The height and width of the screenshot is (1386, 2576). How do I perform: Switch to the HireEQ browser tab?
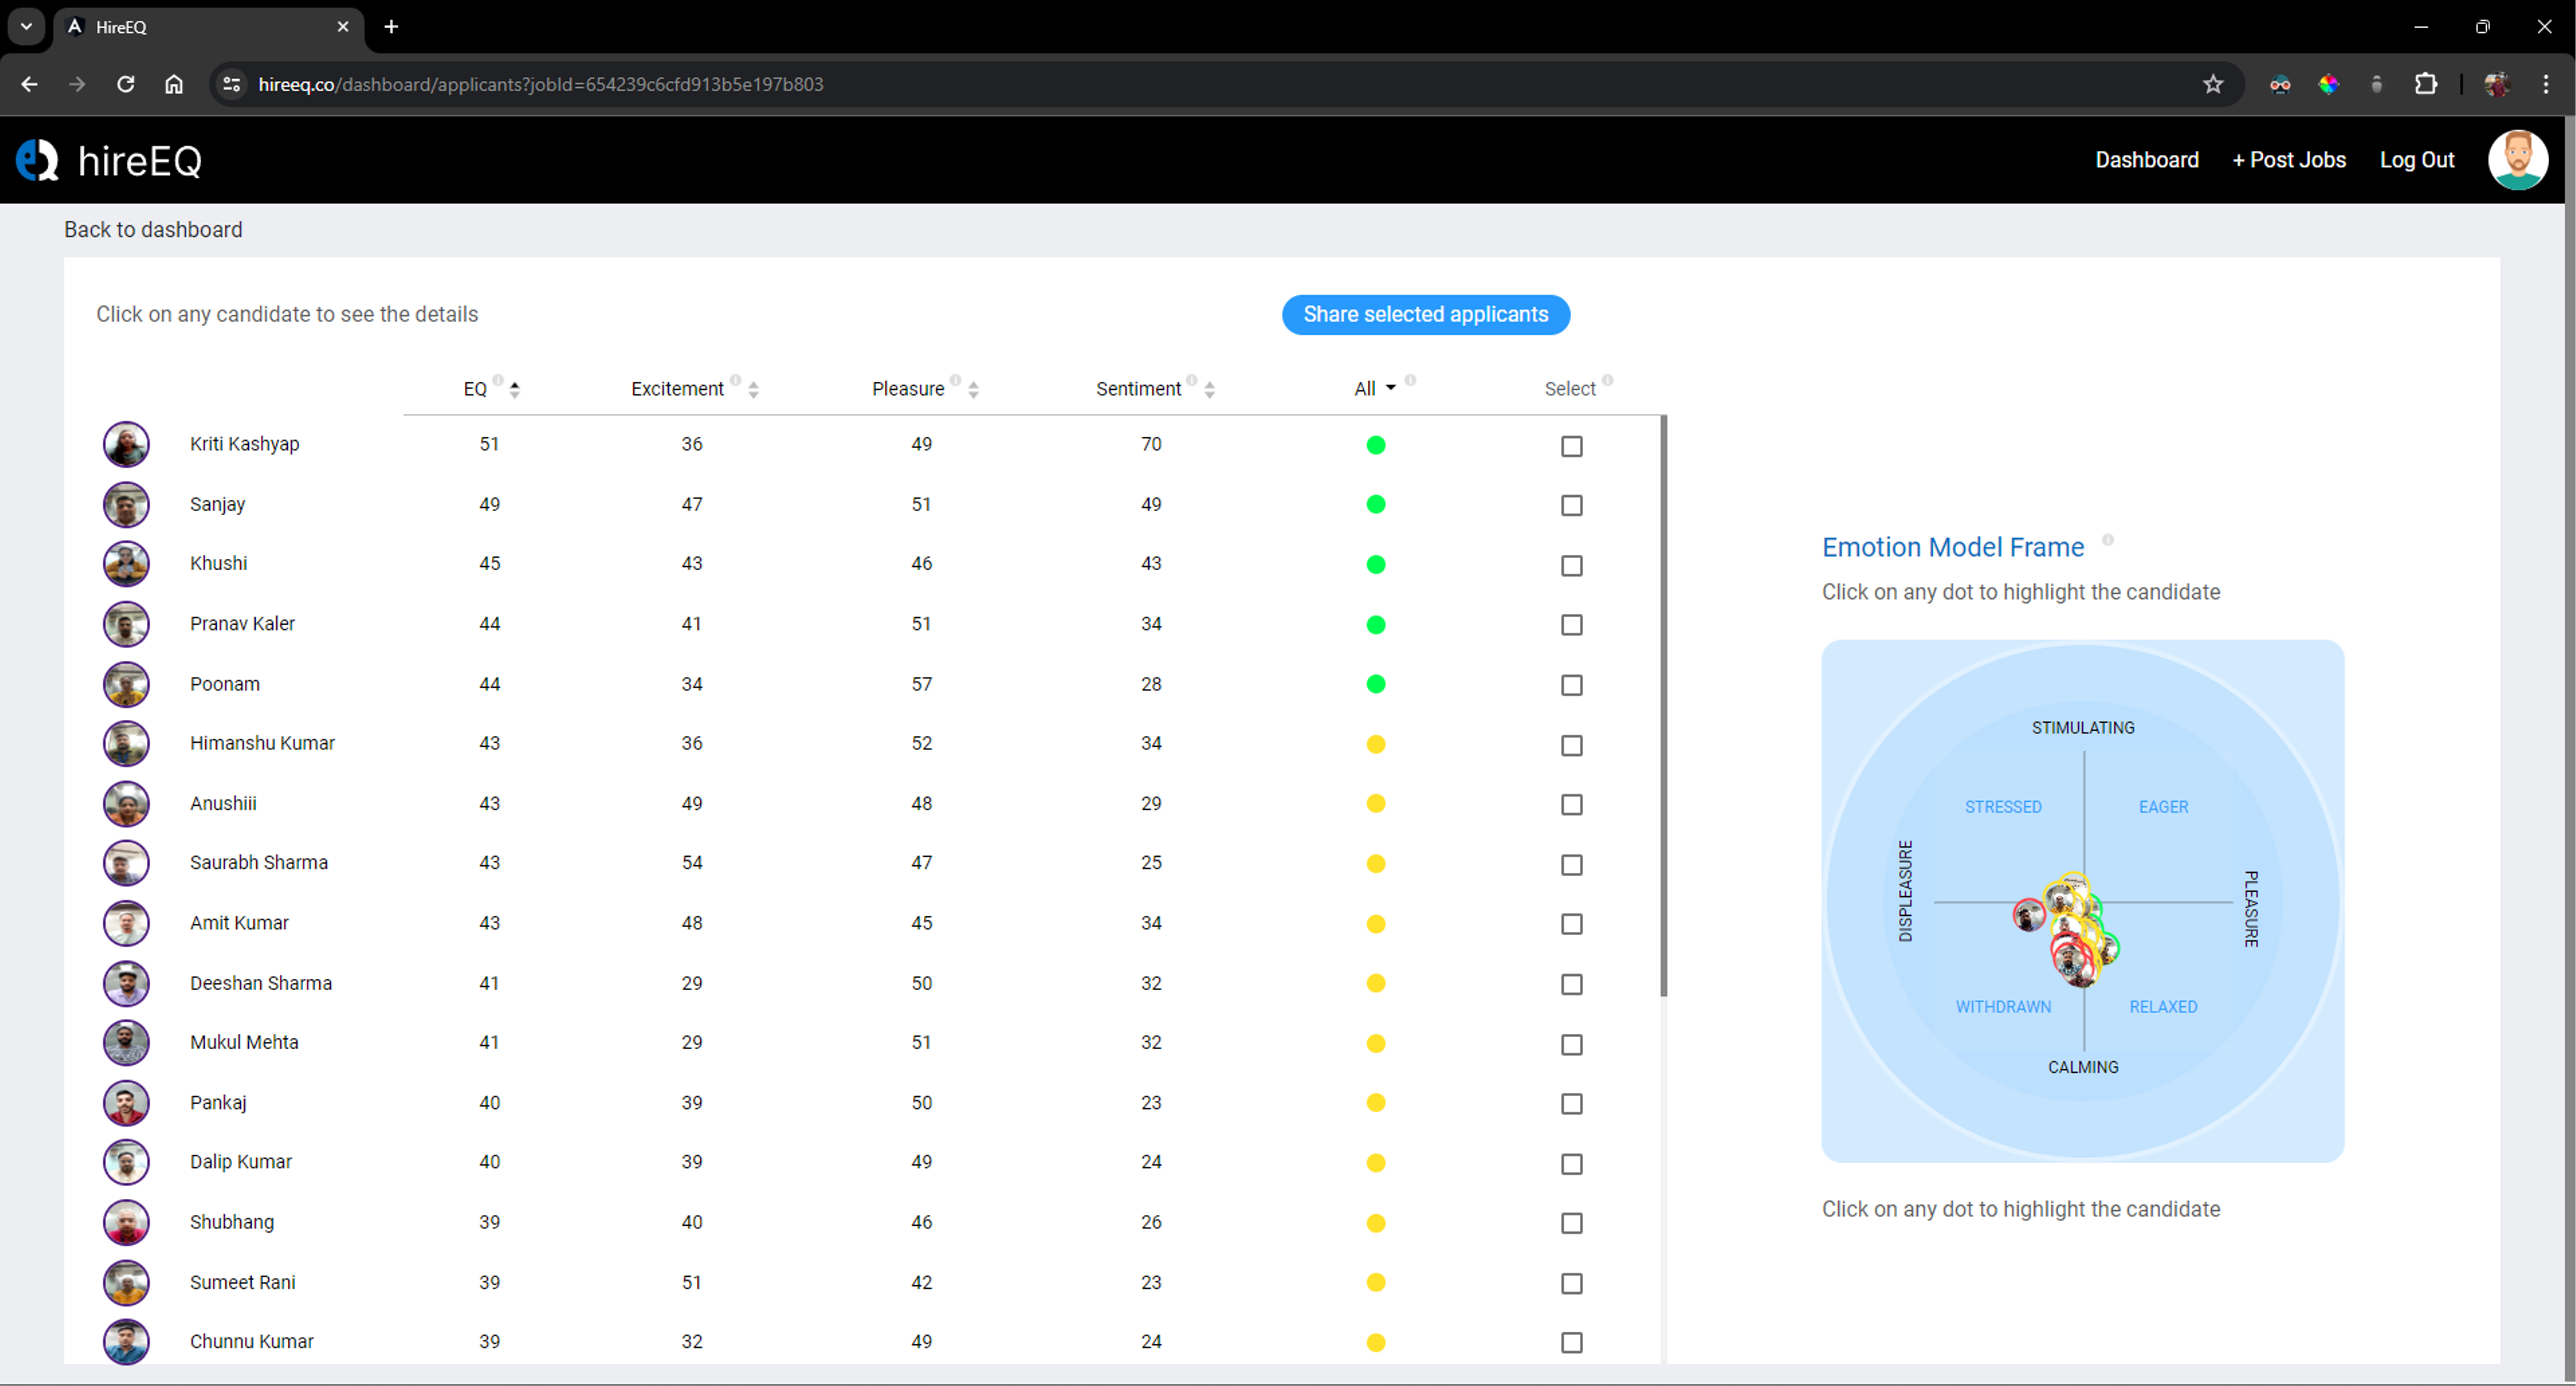(208, 27)
